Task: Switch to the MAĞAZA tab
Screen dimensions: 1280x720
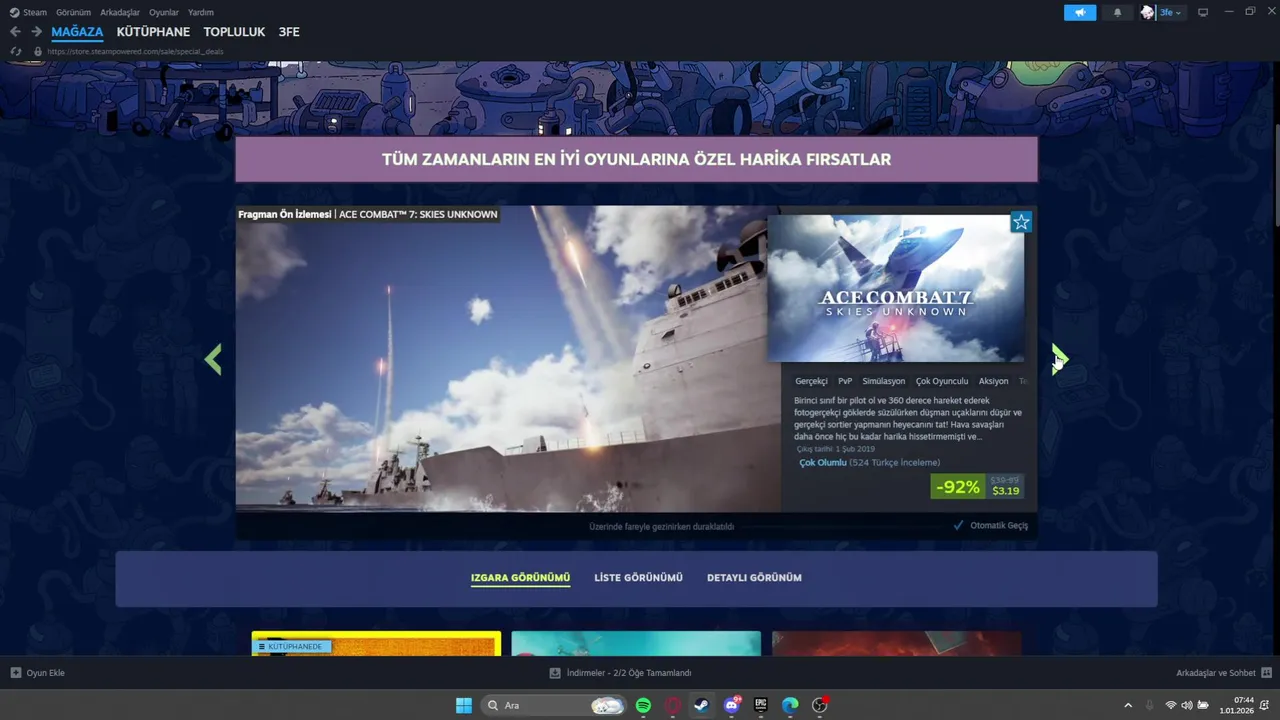Action: pos(77,32)
